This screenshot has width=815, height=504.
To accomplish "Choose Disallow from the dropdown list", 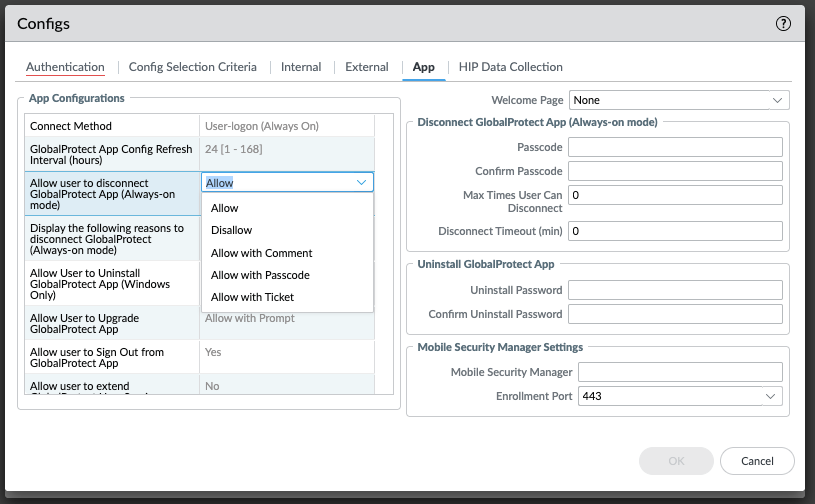I will [231, 230].
